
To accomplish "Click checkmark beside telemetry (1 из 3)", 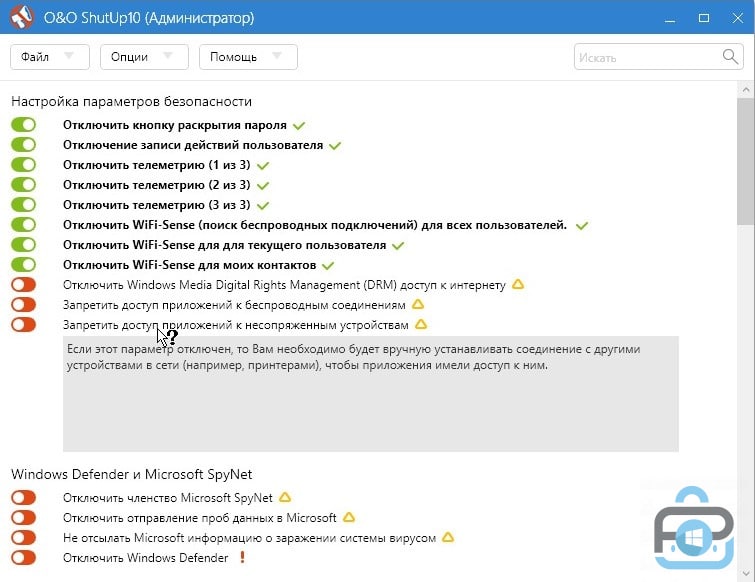I will coord(263,166).
